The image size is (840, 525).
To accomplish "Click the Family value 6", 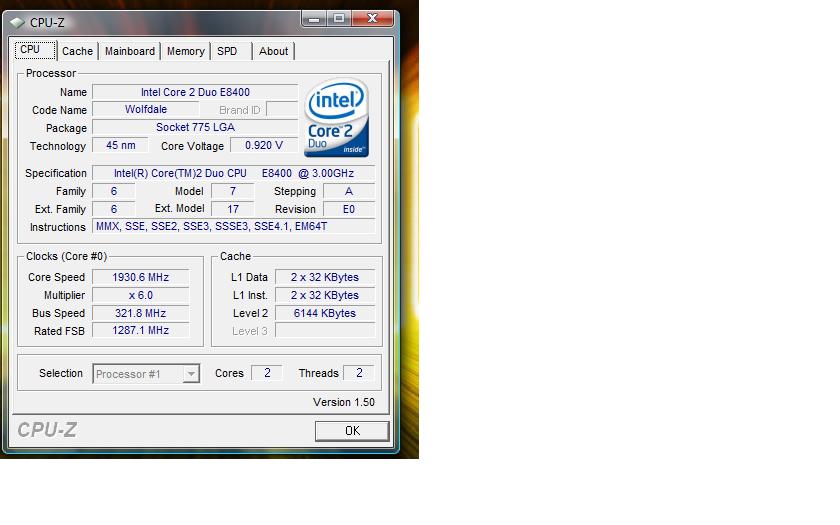I will pos(114,191).
